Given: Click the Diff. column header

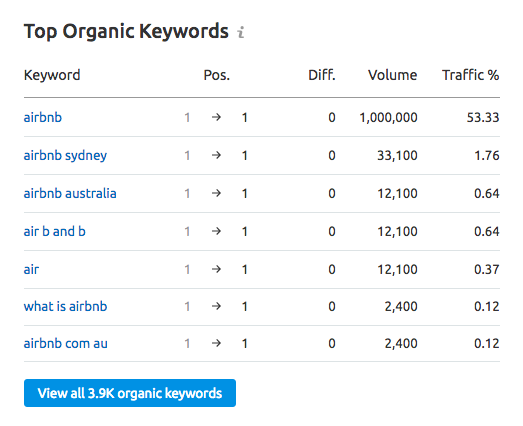Looking at the screenshot, I should point(322,75).
